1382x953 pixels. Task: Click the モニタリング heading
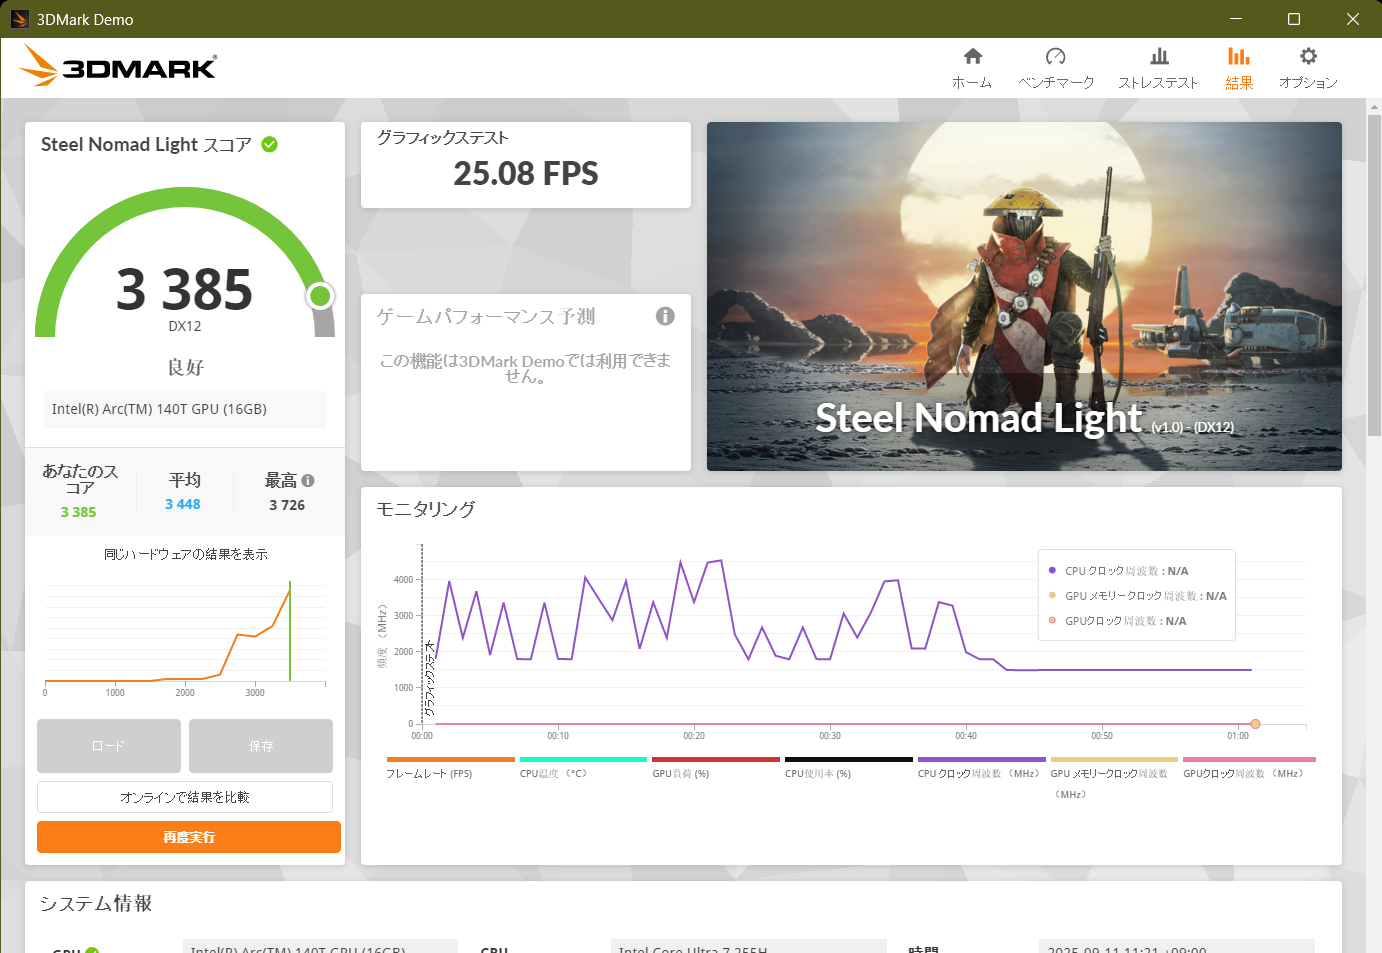(426, 509)
